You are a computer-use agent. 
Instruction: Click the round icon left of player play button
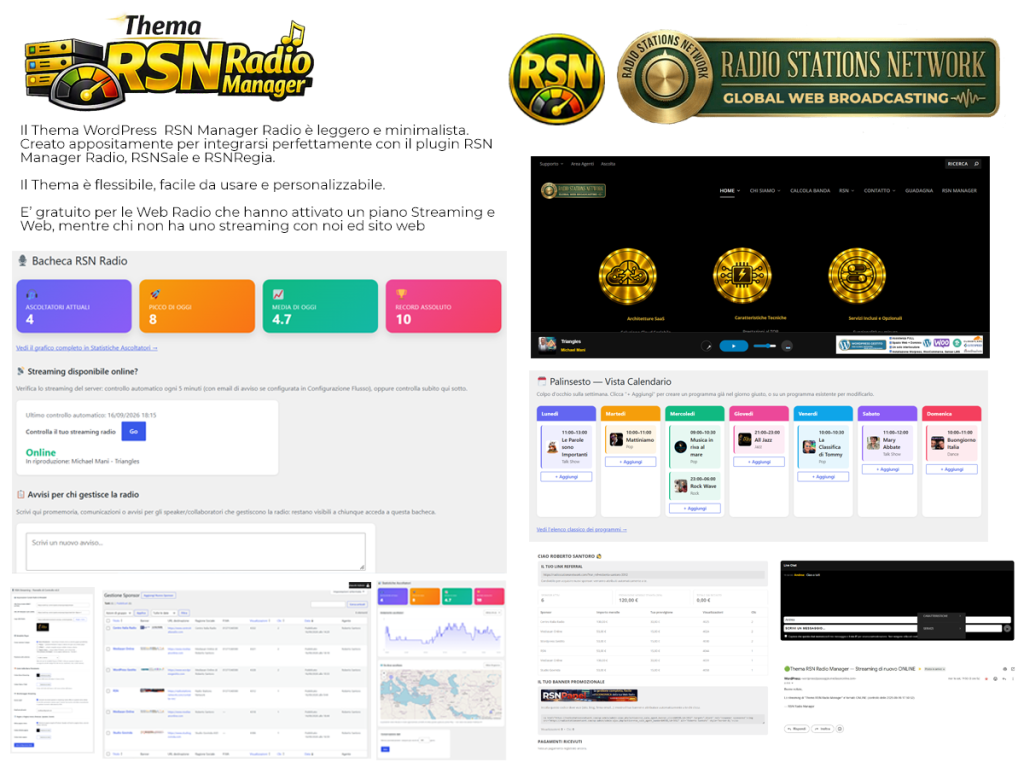click(x=707, y=346)
